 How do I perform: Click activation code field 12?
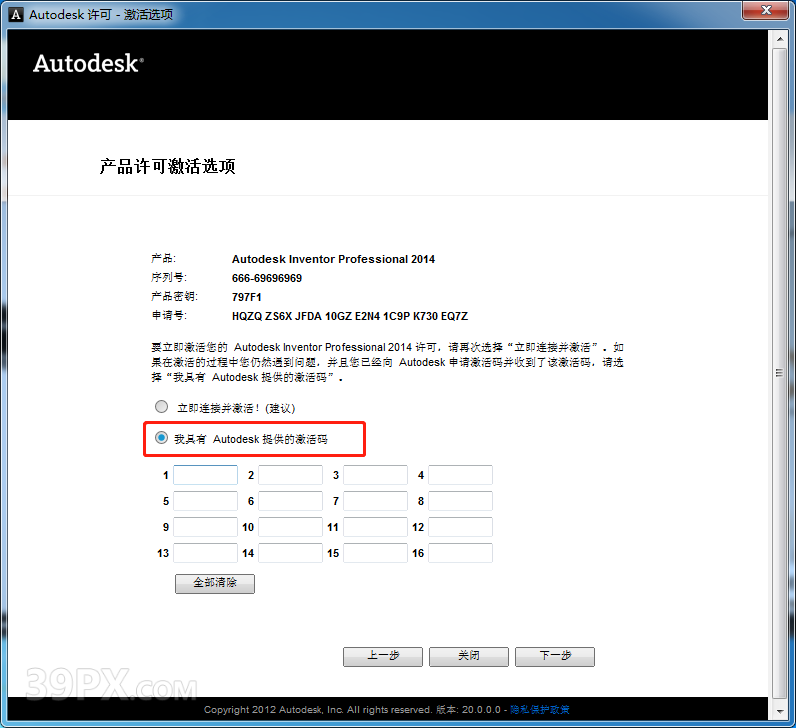460,527
